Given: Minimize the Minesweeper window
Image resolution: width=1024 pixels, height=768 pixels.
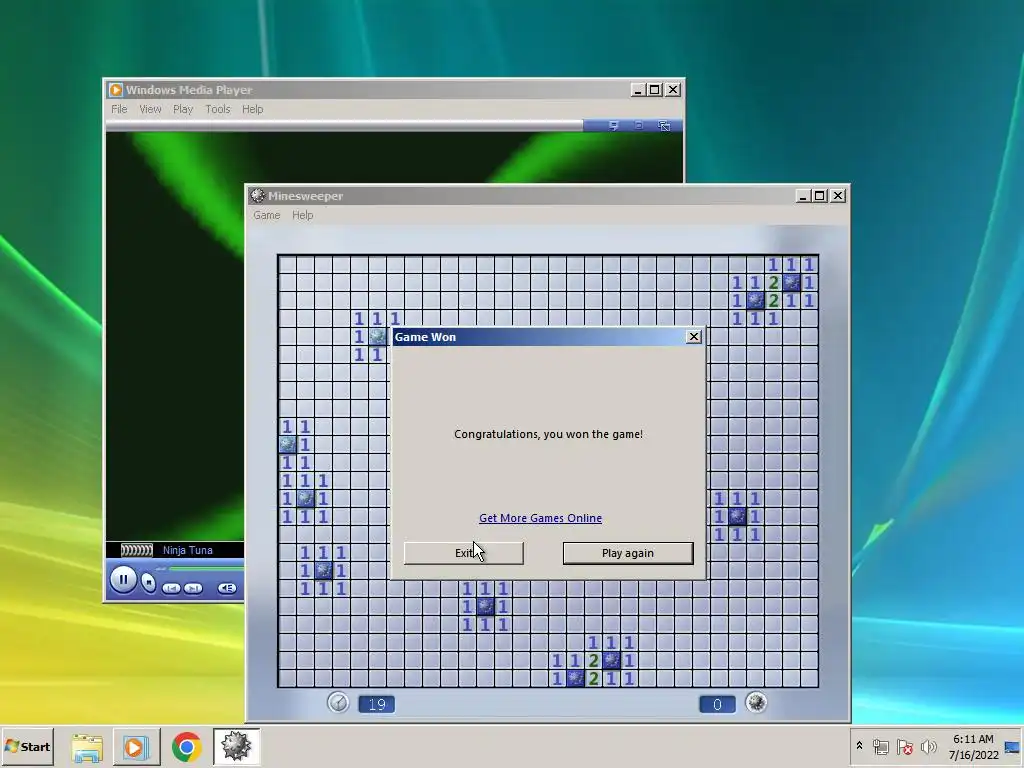Looking at the screenshot, I should 803,195.
